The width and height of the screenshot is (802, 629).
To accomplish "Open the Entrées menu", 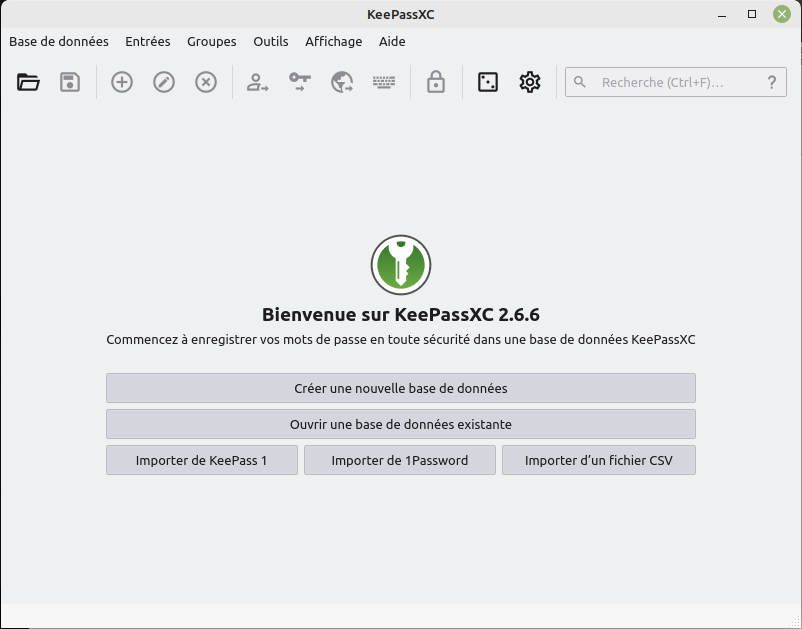I will point(148,41).
